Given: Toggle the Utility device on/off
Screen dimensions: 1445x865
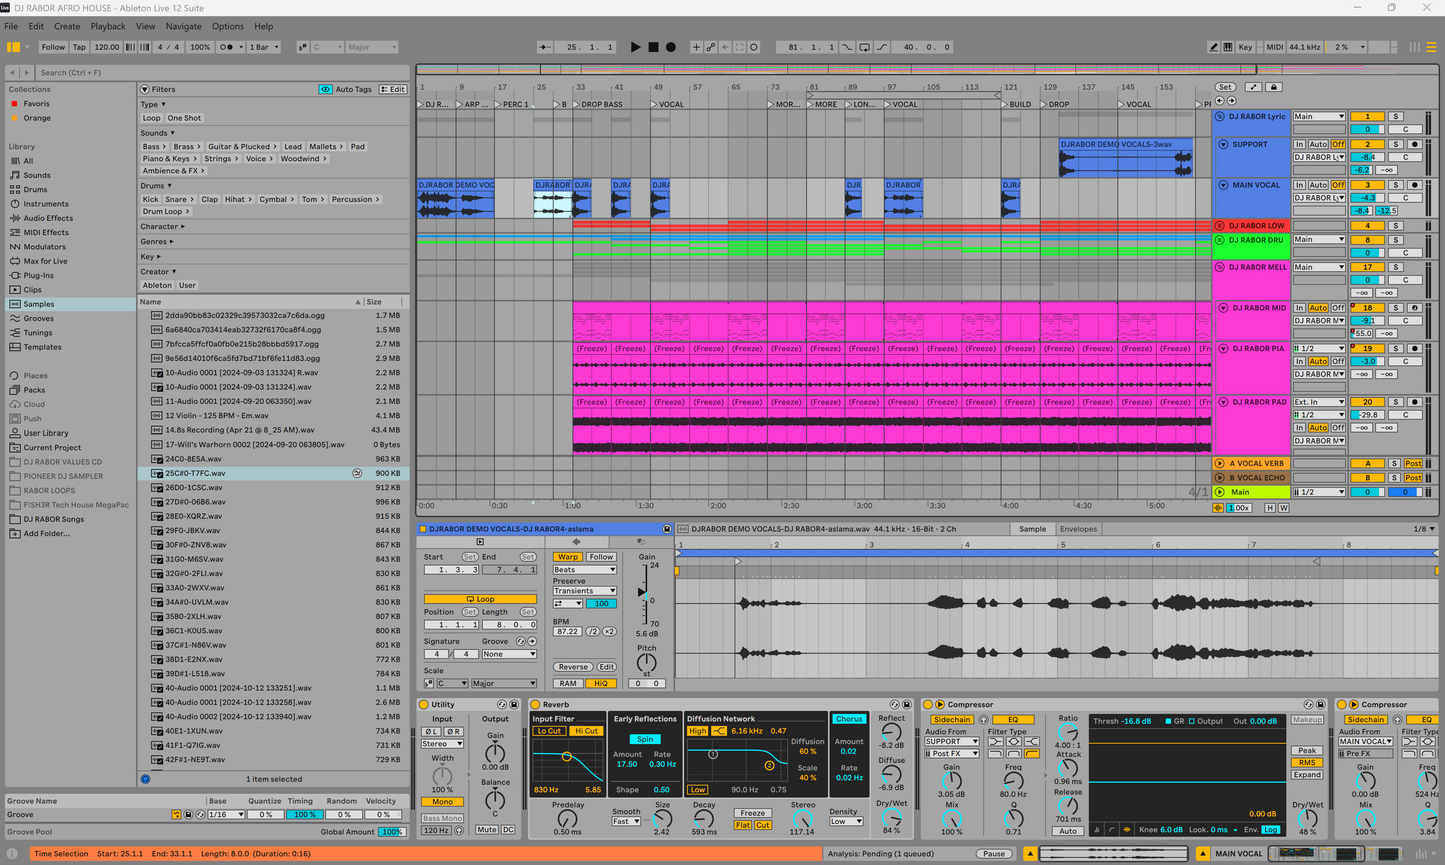Looking at the screenshot, I should pos(424,705).
